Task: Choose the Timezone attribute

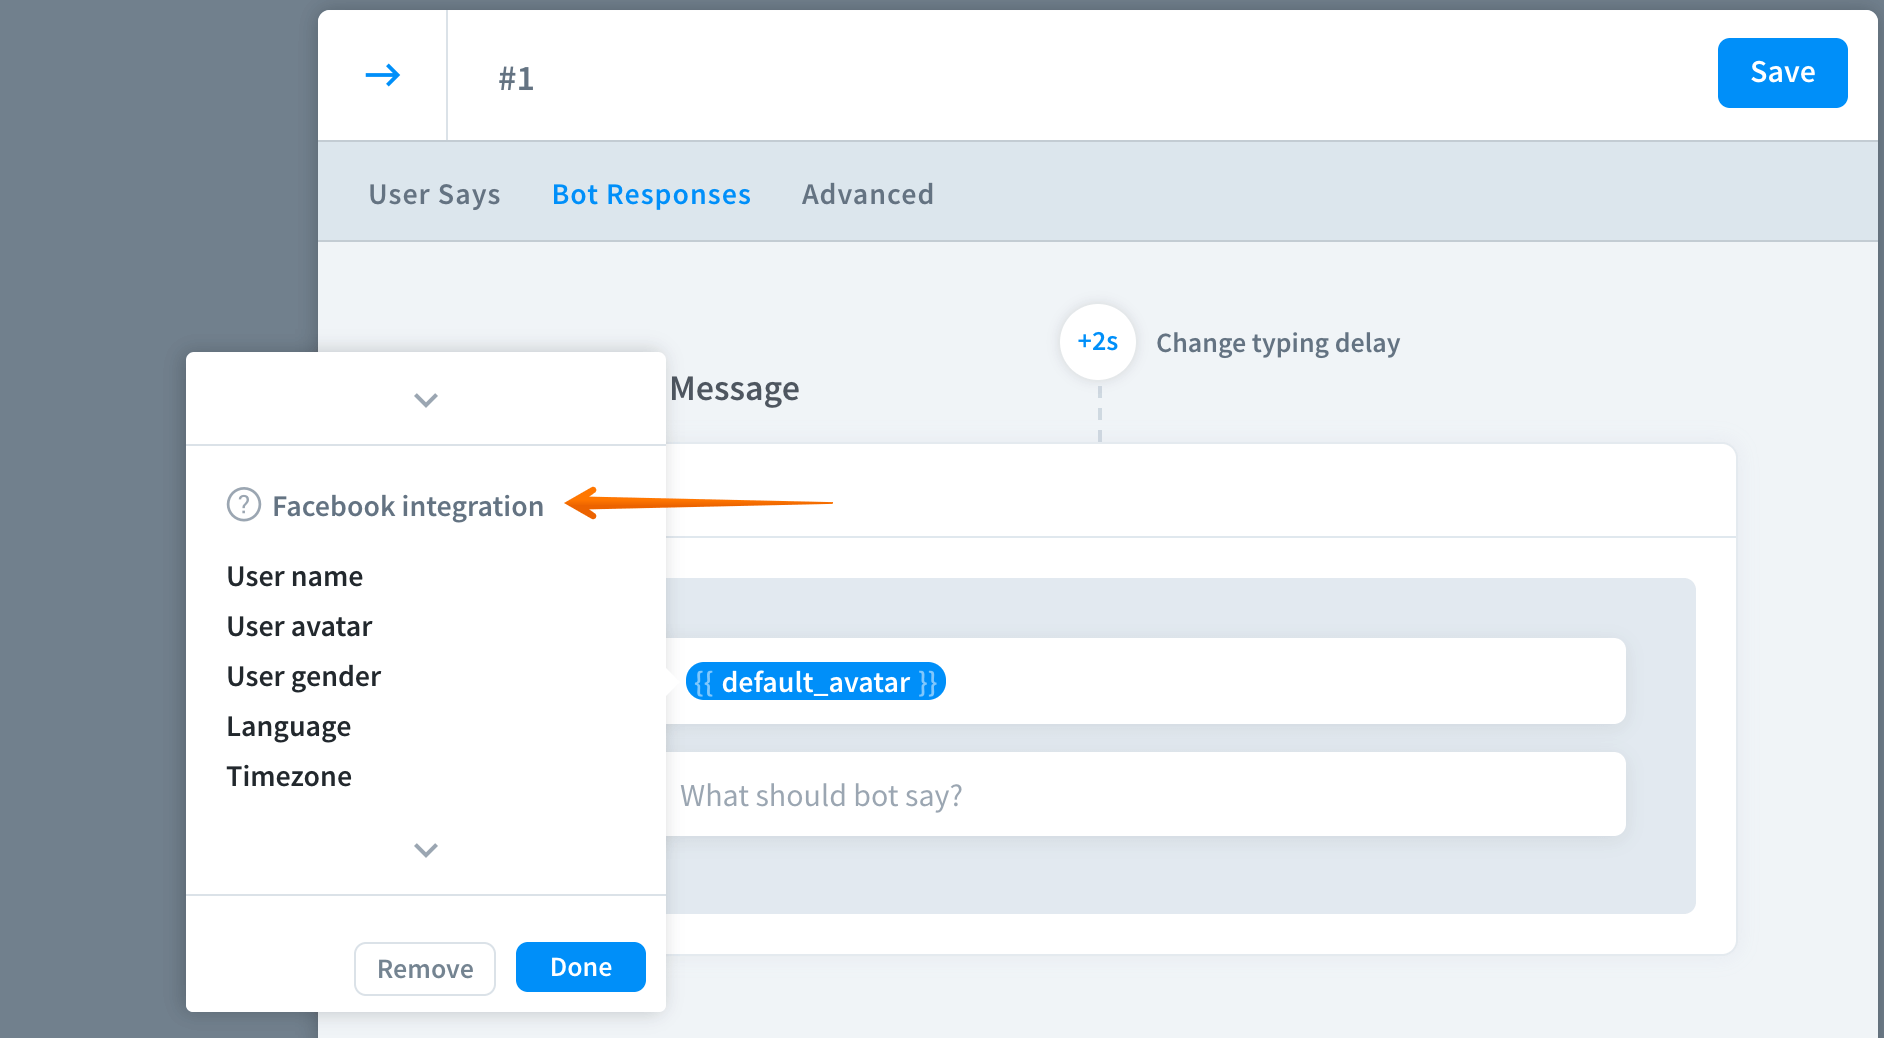Action: pos(288,776)
